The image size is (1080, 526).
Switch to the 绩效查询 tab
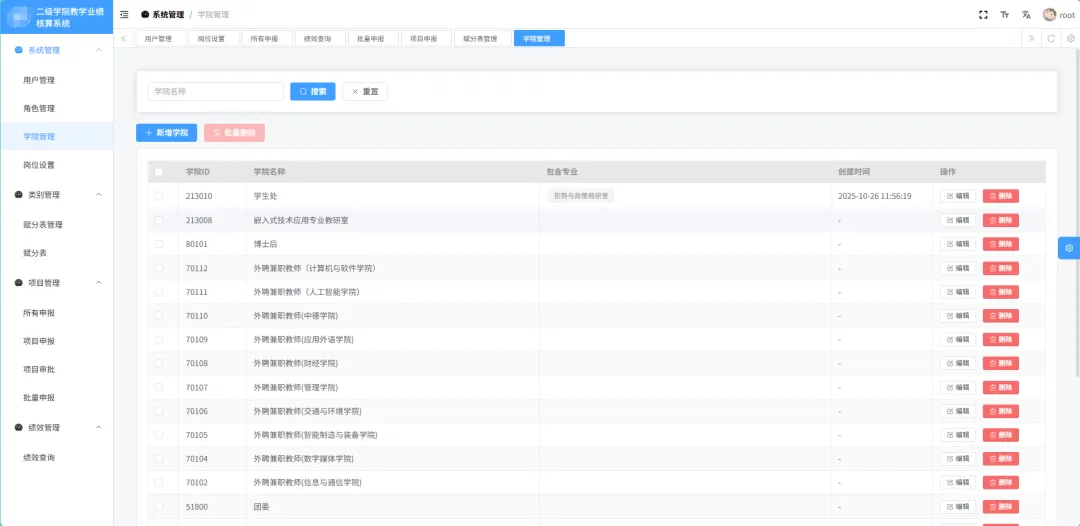320,39
